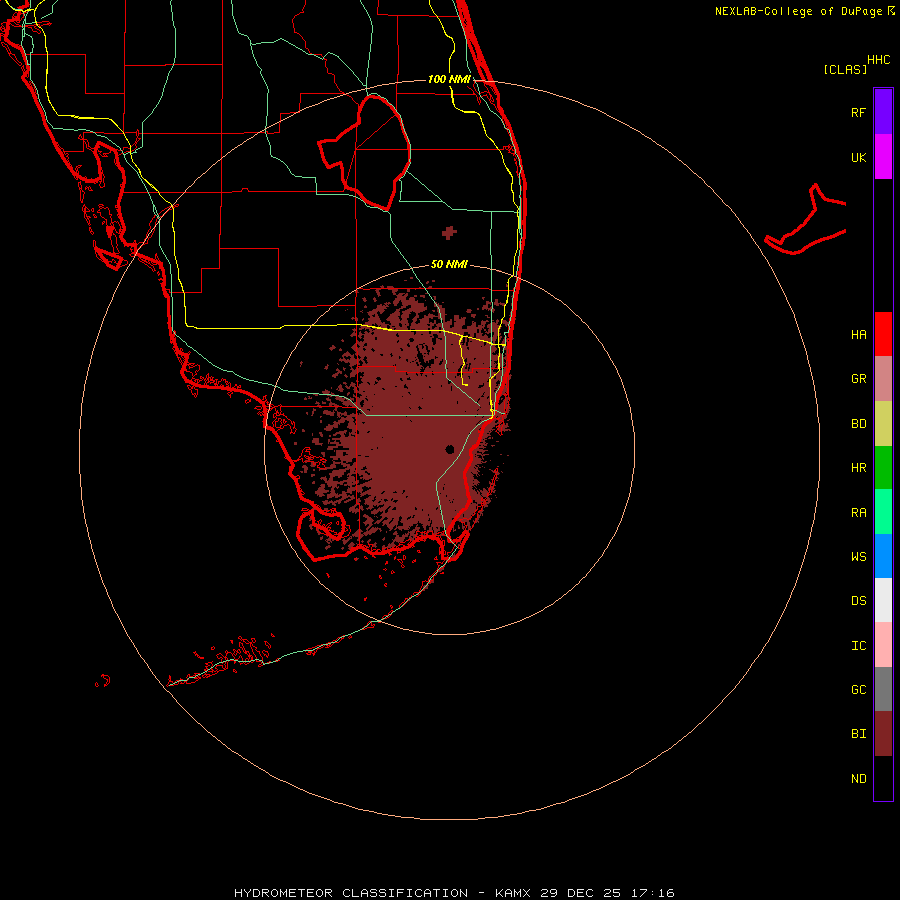
Task: Click the BI brown legend swatch
Action: click(x=883, y=734)
